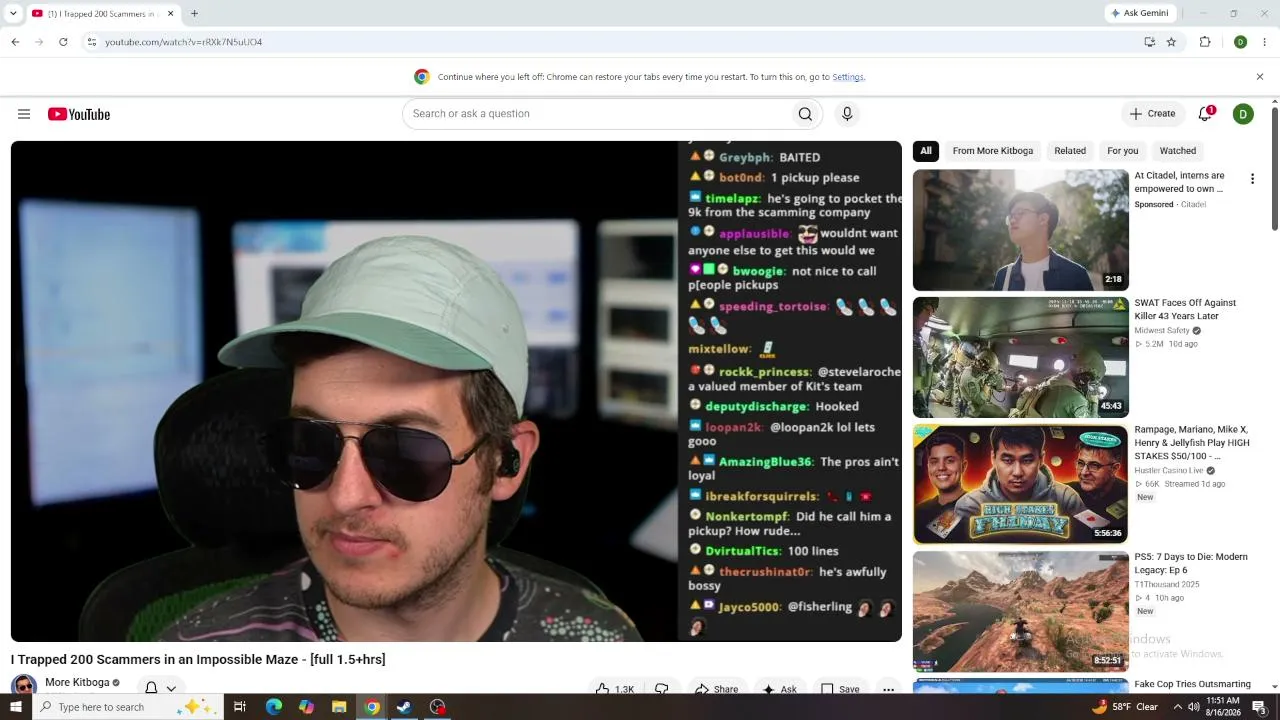This screenshot has width=1280, height=720.
Task: Click the search magnifier button
Action: (x=805, y=114)
